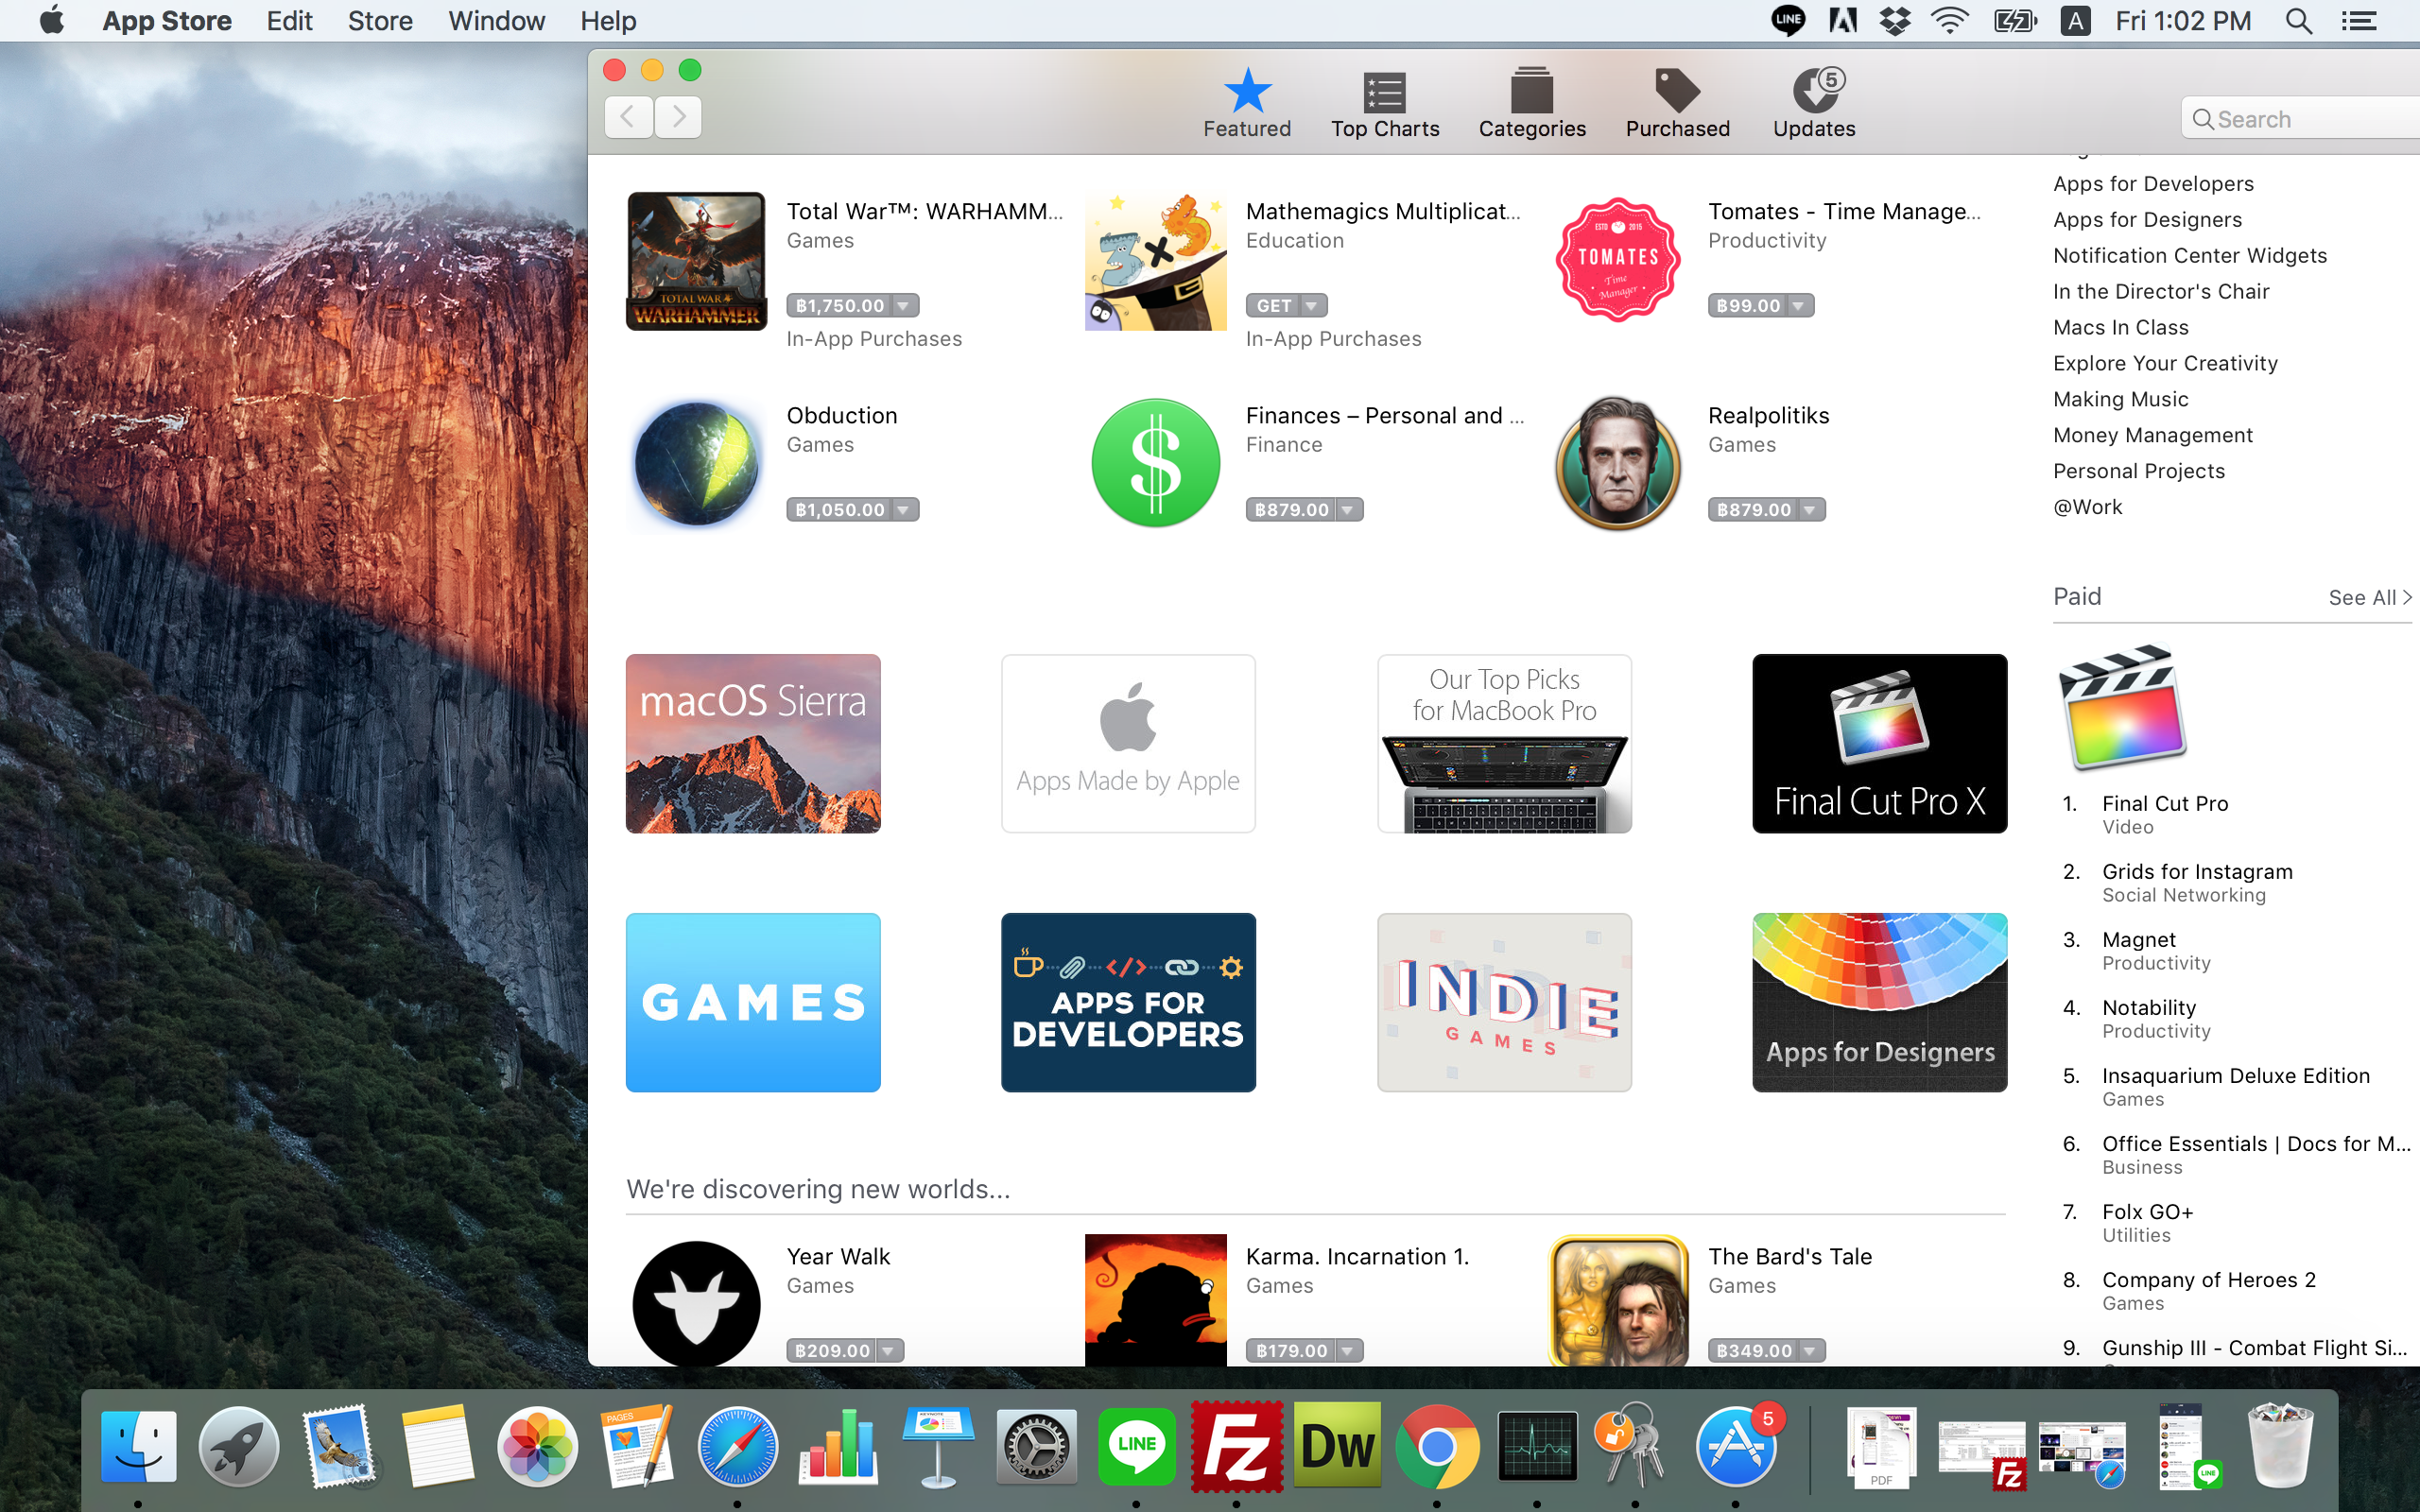Open the Updates tab
Image resolution: width=2420 pixels, height=1512 pixels.
(1814, 104)
